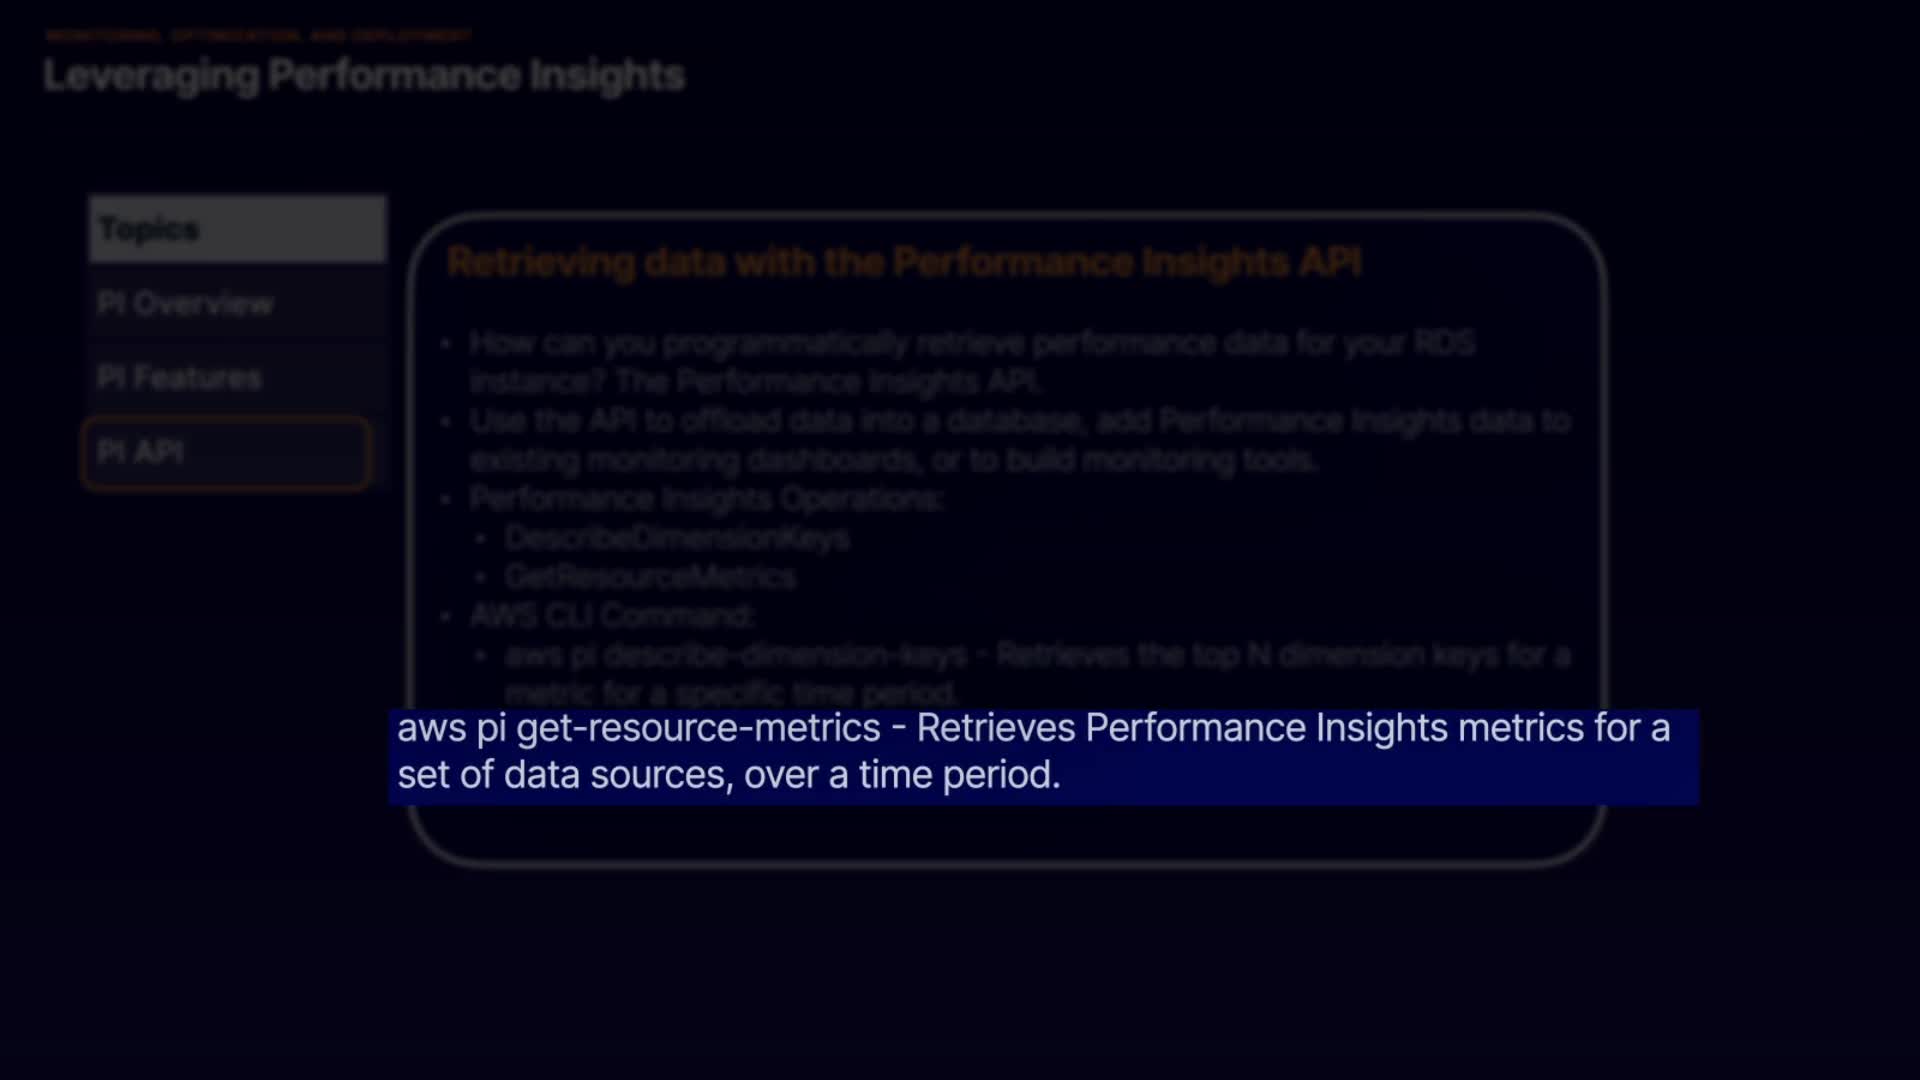The image size is (1920, 1080).
Task: Click the 'aws pi describe-dimension-keys' command text
Action: click(x=736, y=655)
